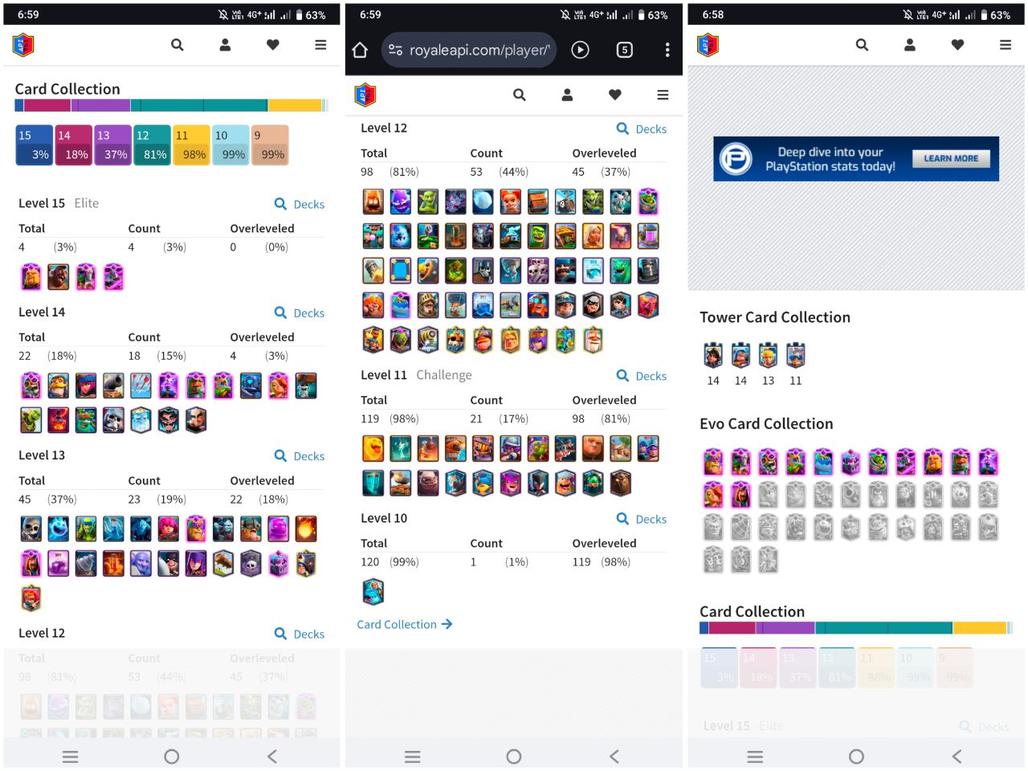This screenshot has height=771, width=1028.
Task: Open search in the middle screenshot site header
Action: click(x=519, y=95)
